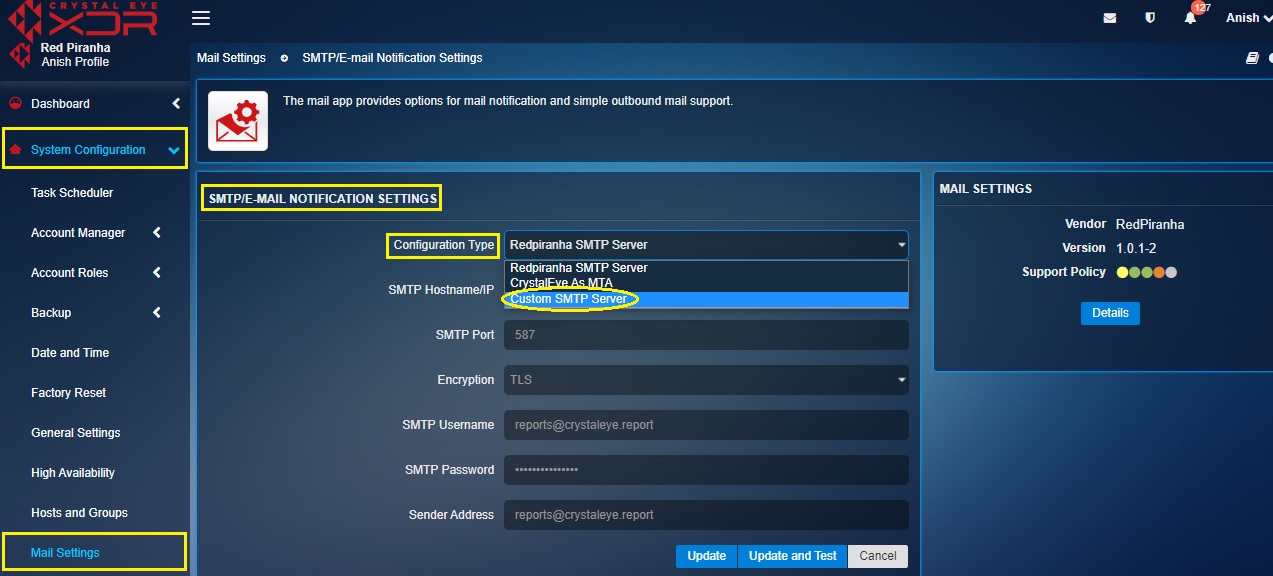This screenshot has width=1273, height=576.
Task: Click the System Configuration home icon
Action: click(15, 150)
